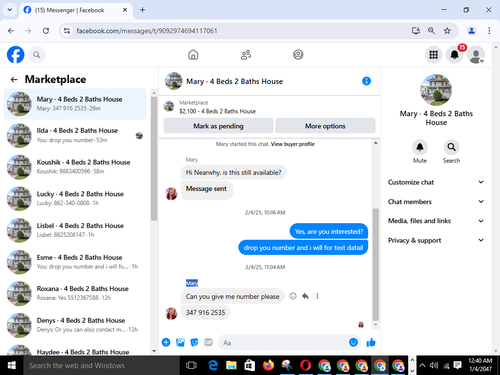The height and width of the screenshot is (375, 500).
Task: Open a new browser tab
Action: click(142, 10)
